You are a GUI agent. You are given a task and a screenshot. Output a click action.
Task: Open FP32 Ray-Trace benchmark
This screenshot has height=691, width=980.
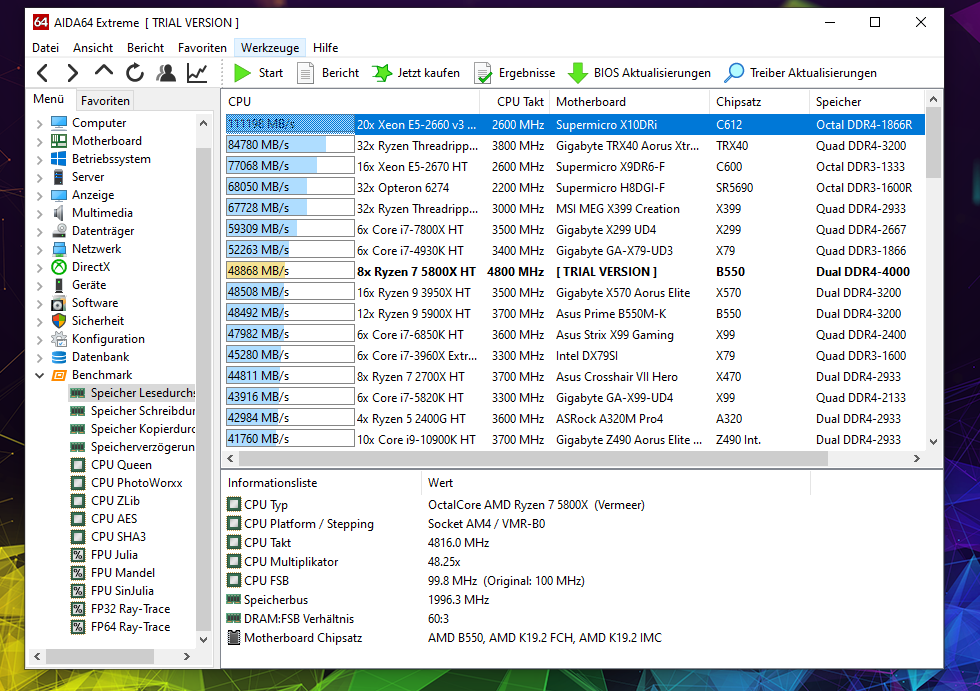click(x=120, y=609)
